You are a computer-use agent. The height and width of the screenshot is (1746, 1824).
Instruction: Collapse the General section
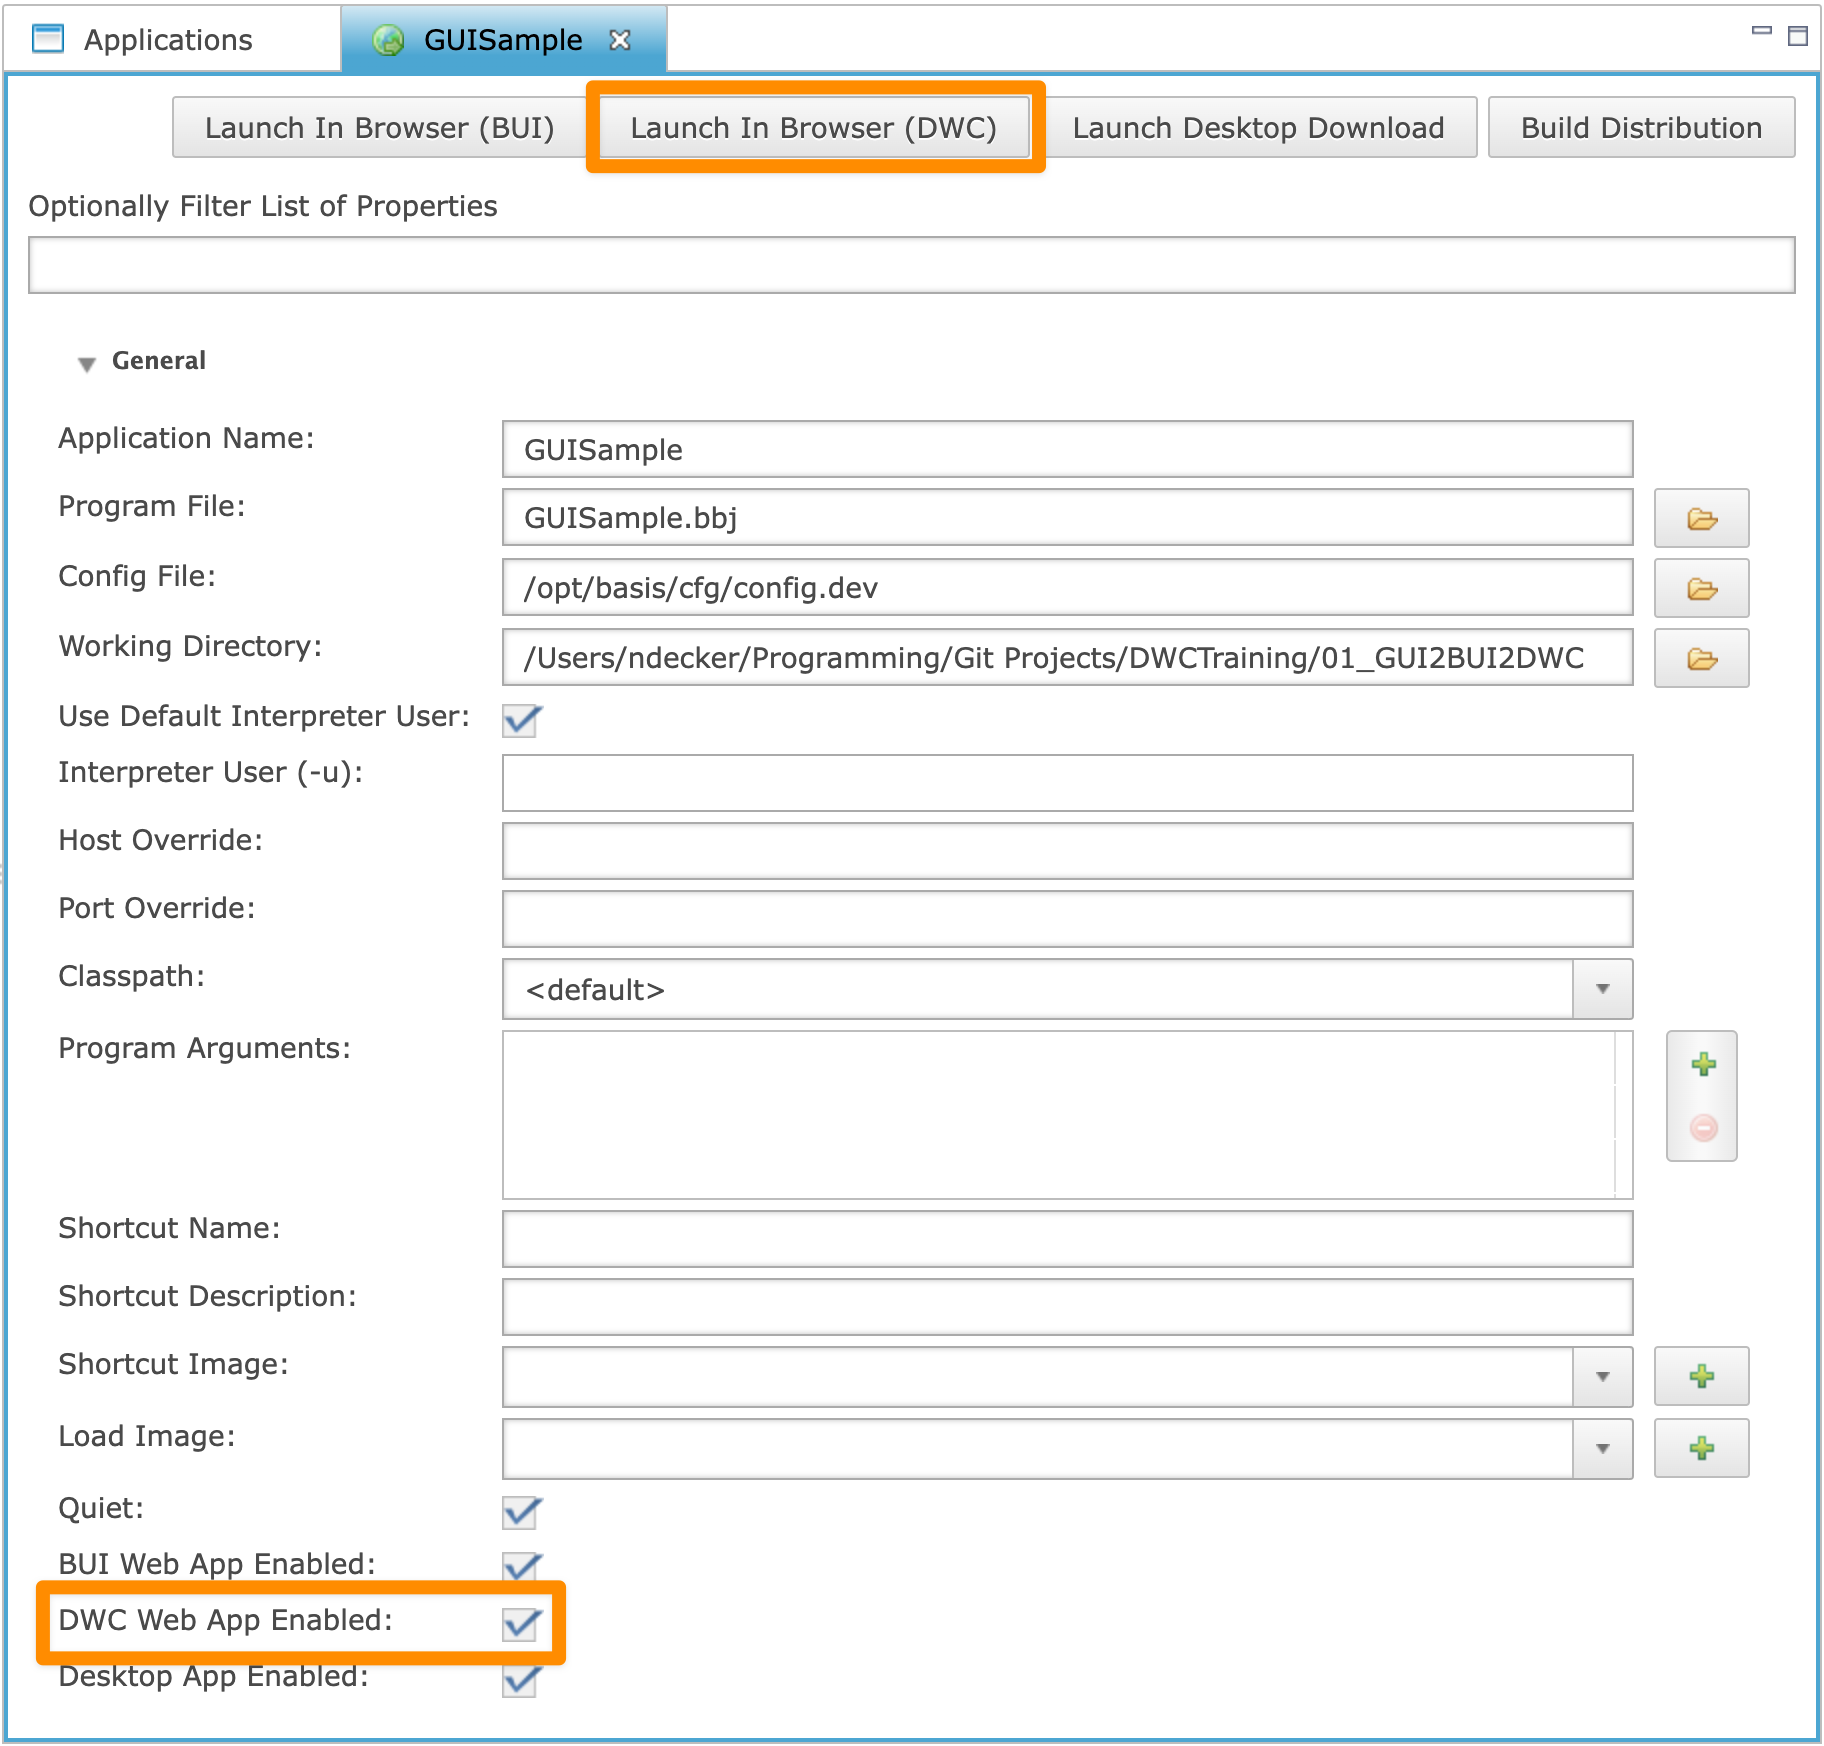tap(88, 362)
